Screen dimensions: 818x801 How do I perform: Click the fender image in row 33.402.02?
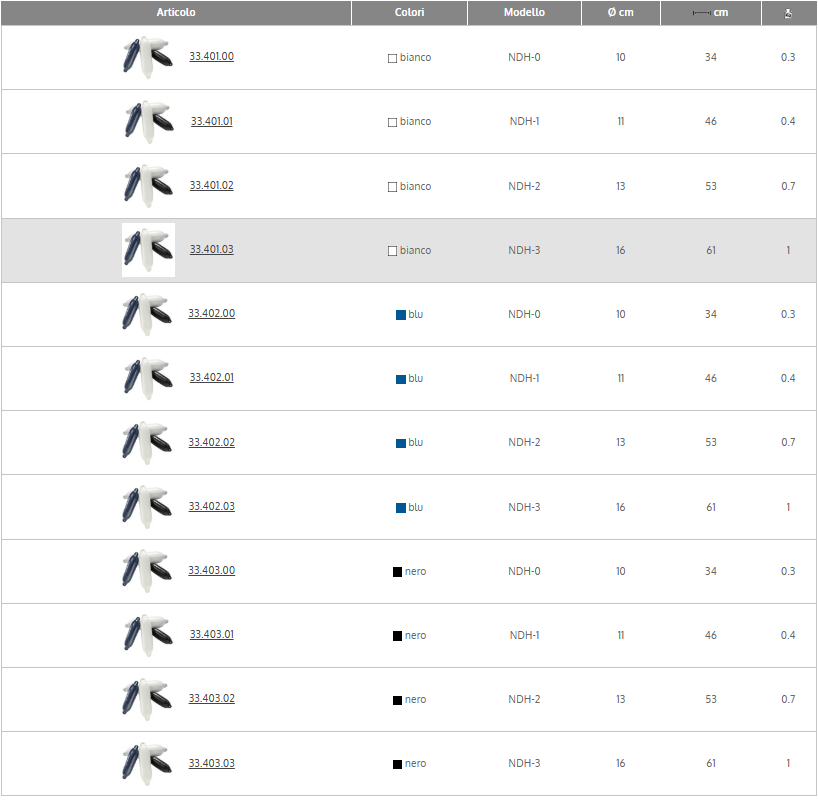tap(147, 442)
